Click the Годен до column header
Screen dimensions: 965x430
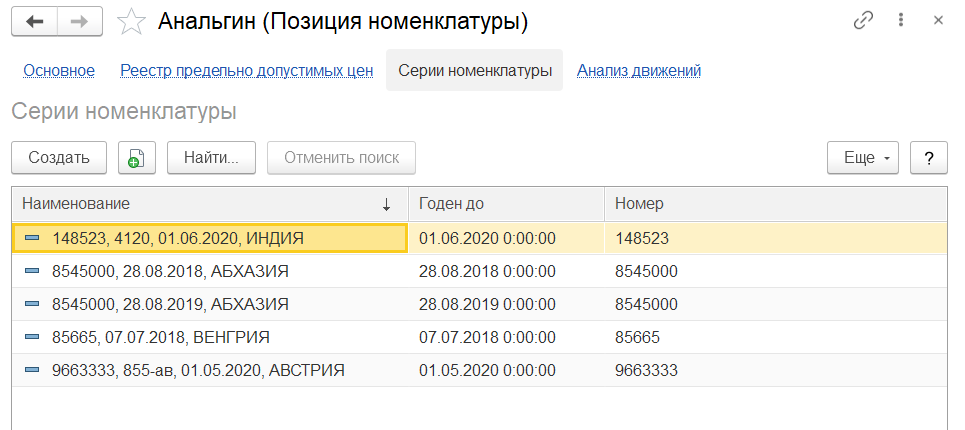coord(505,204)
